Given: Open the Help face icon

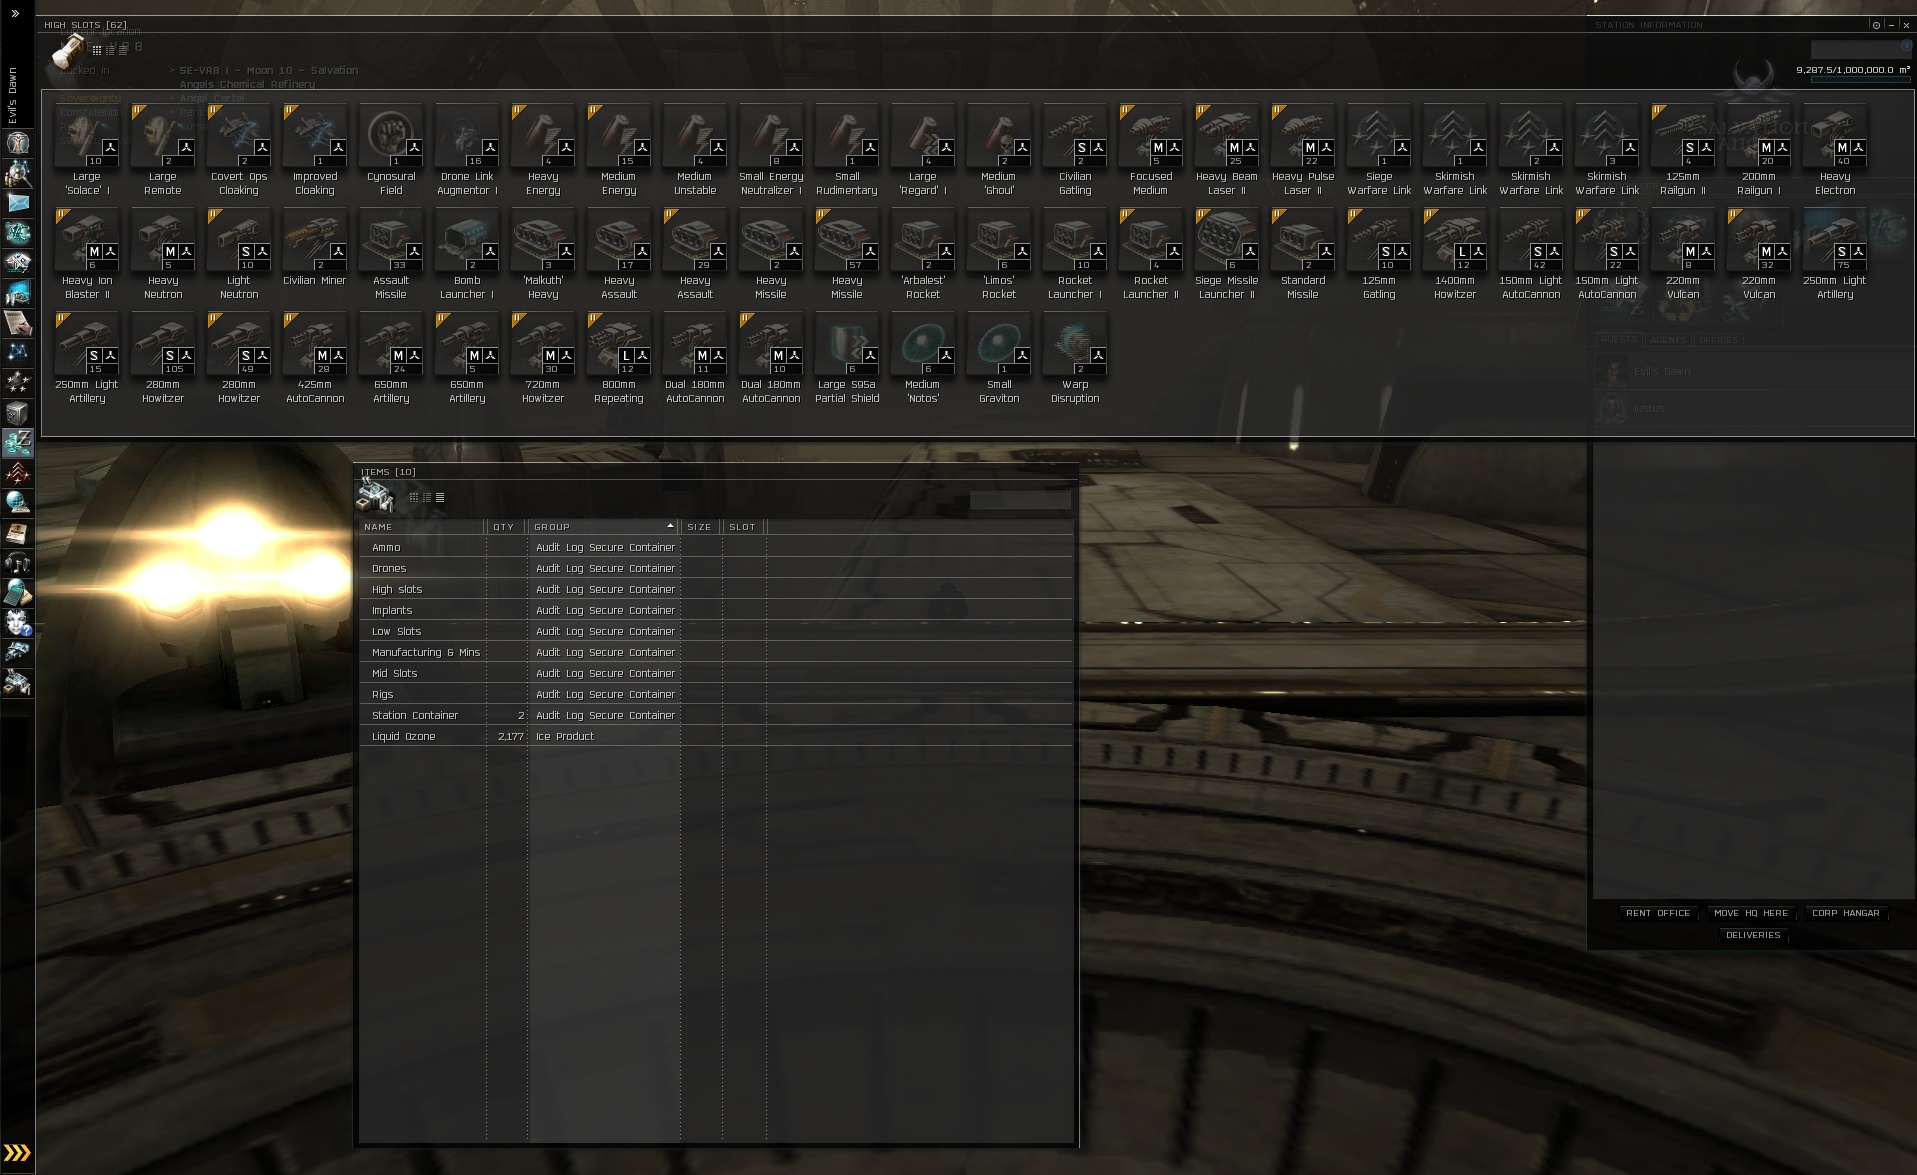Looking at the screenshot, I should click(x=18, y=623).
